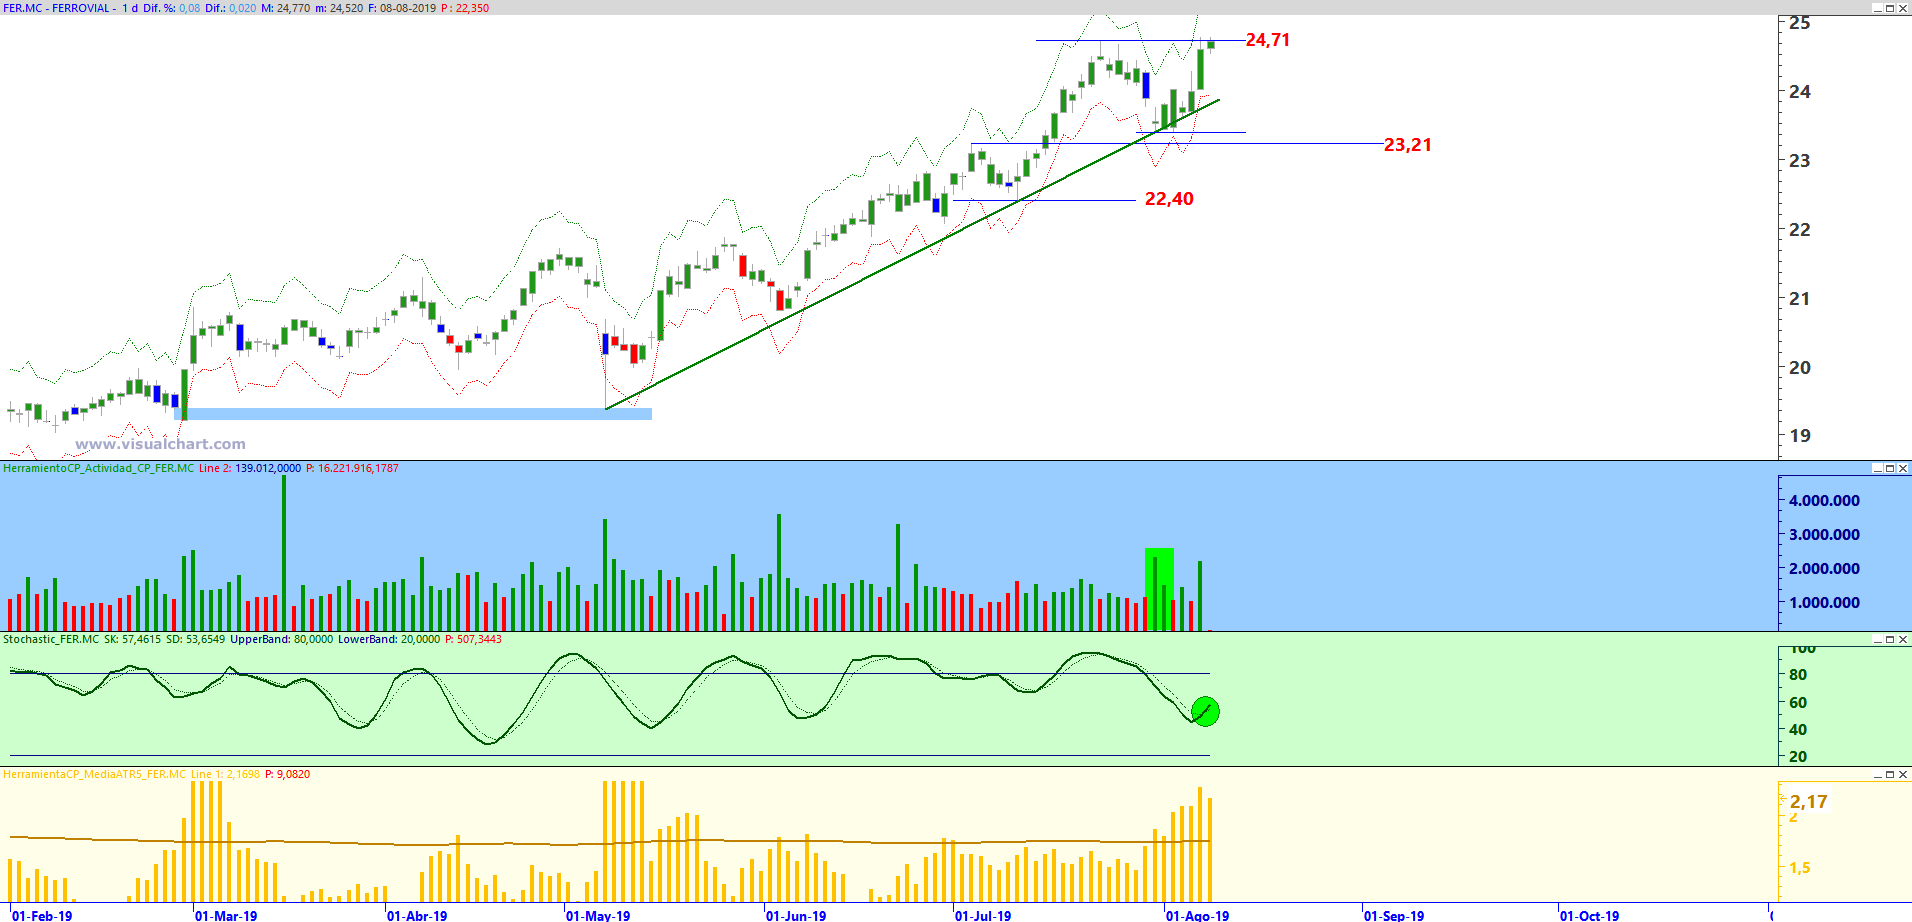Click the 01-Jul-19 date label
This screenshot has width=1912, height=922.
[x=983, y=915]
